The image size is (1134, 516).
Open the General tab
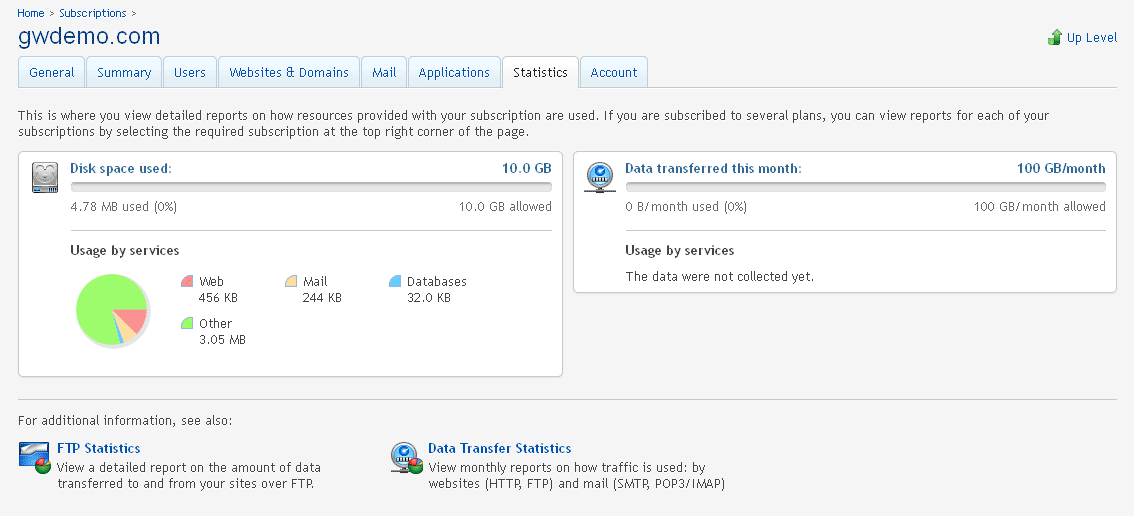[52, 73]
